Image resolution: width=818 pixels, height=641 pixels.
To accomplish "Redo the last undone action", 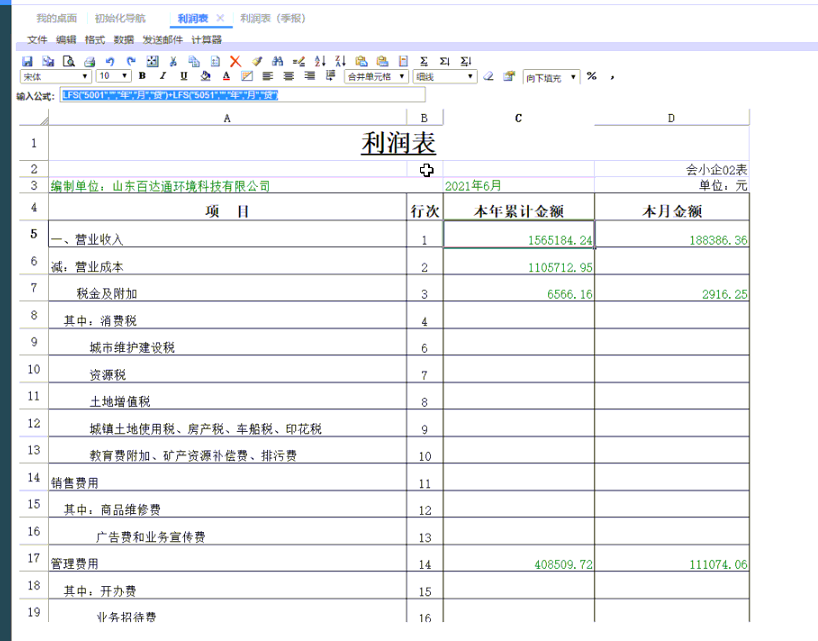I will tap(131, 62).
